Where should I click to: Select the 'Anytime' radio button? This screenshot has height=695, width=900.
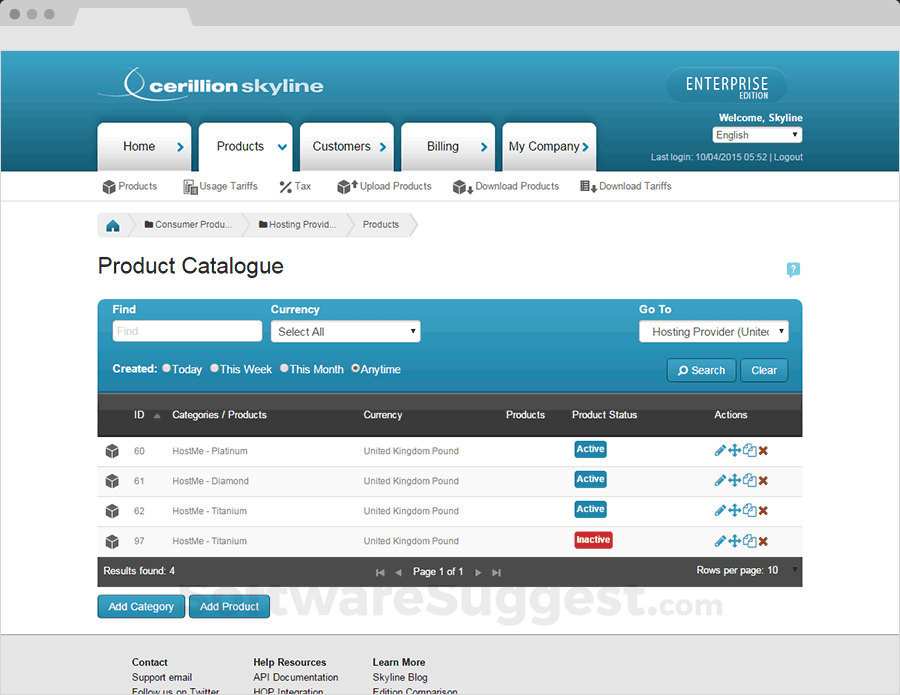355,369
